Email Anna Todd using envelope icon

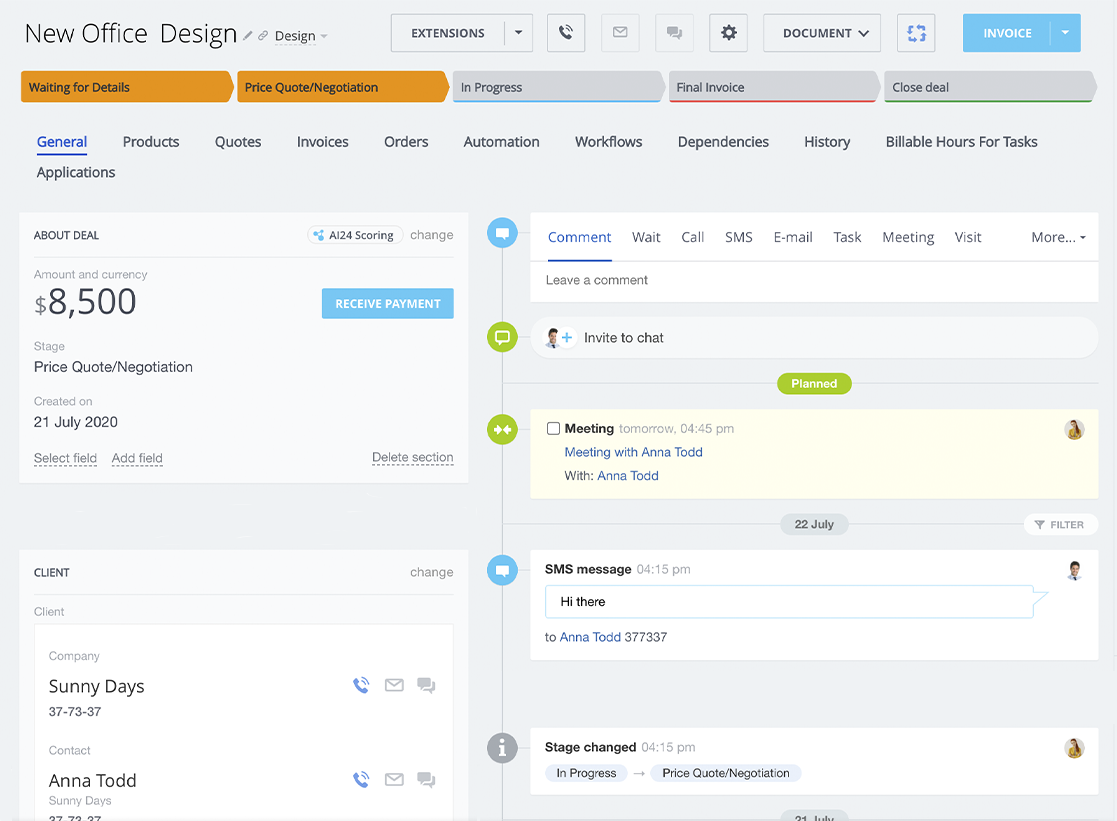394,780
